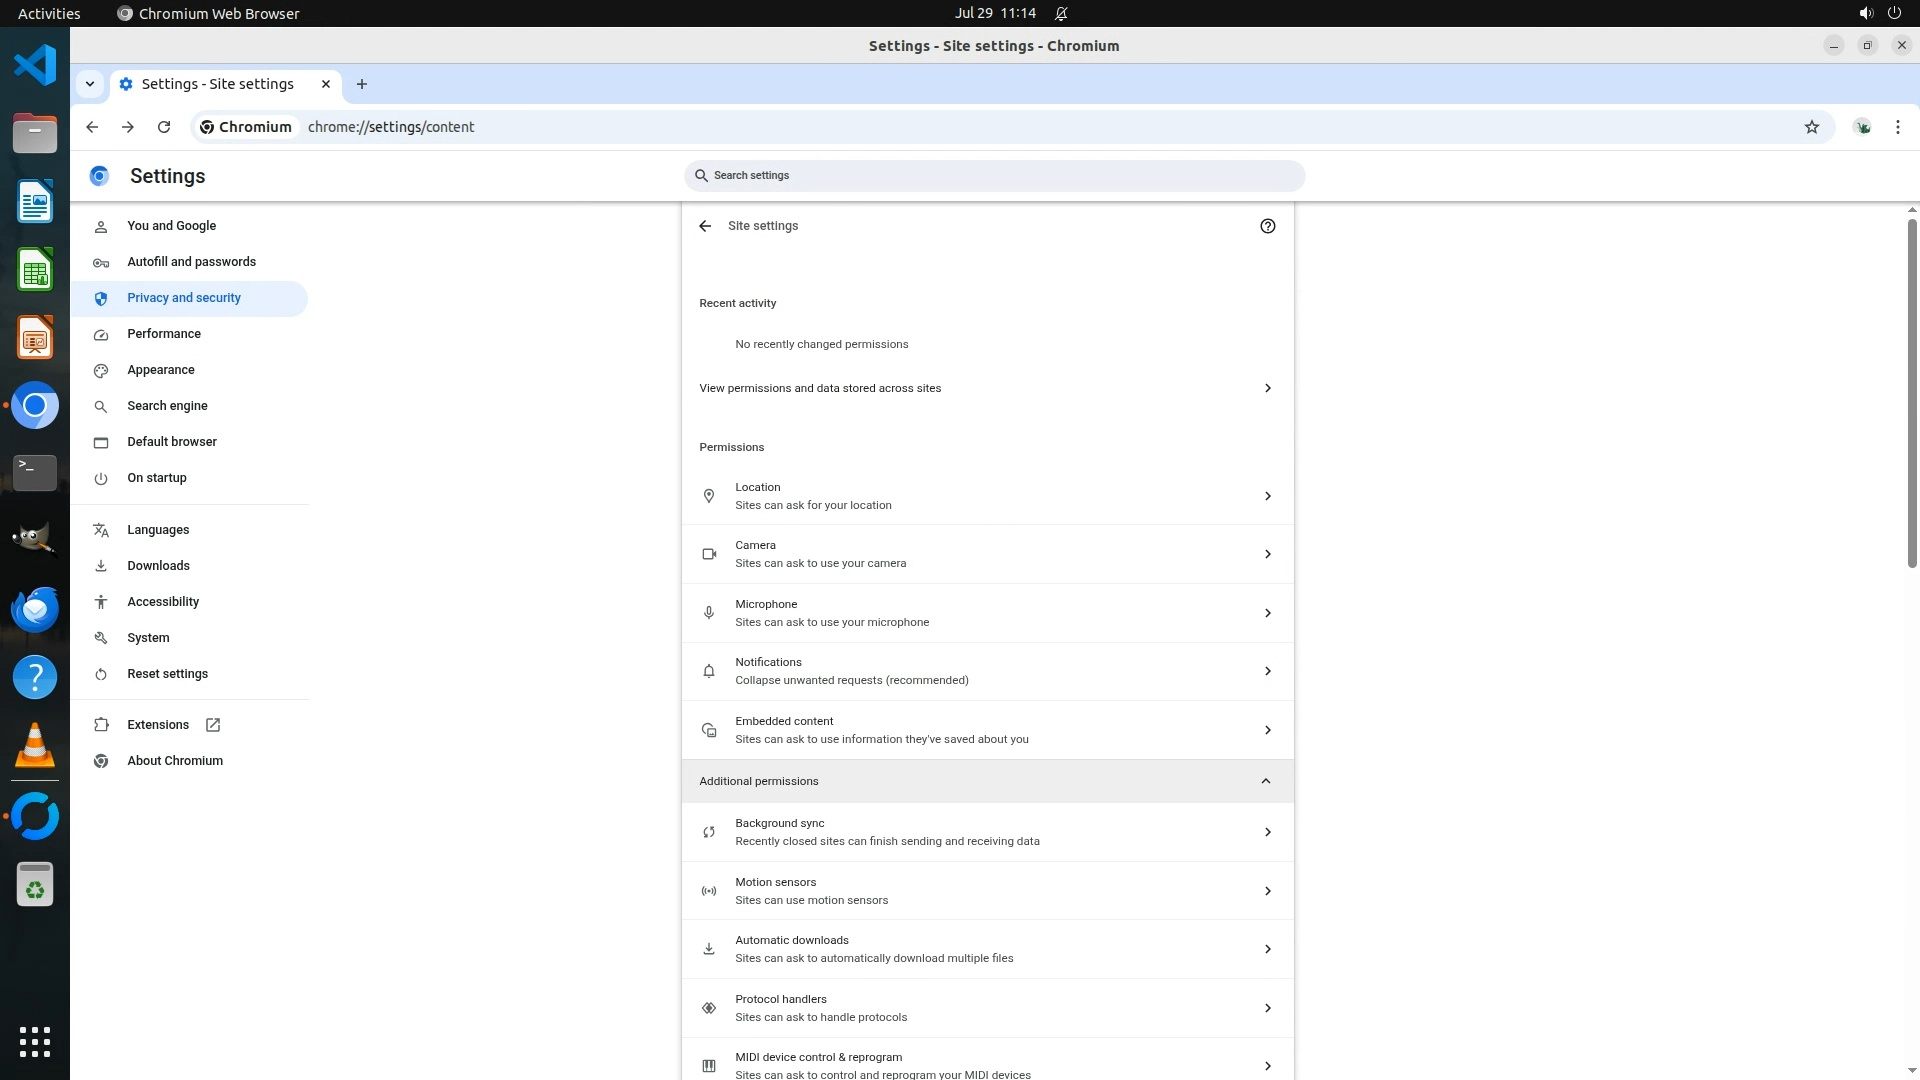1920x1080 pixels.
Task: Open the About Chromium page
Action: [x=175, y=761]
